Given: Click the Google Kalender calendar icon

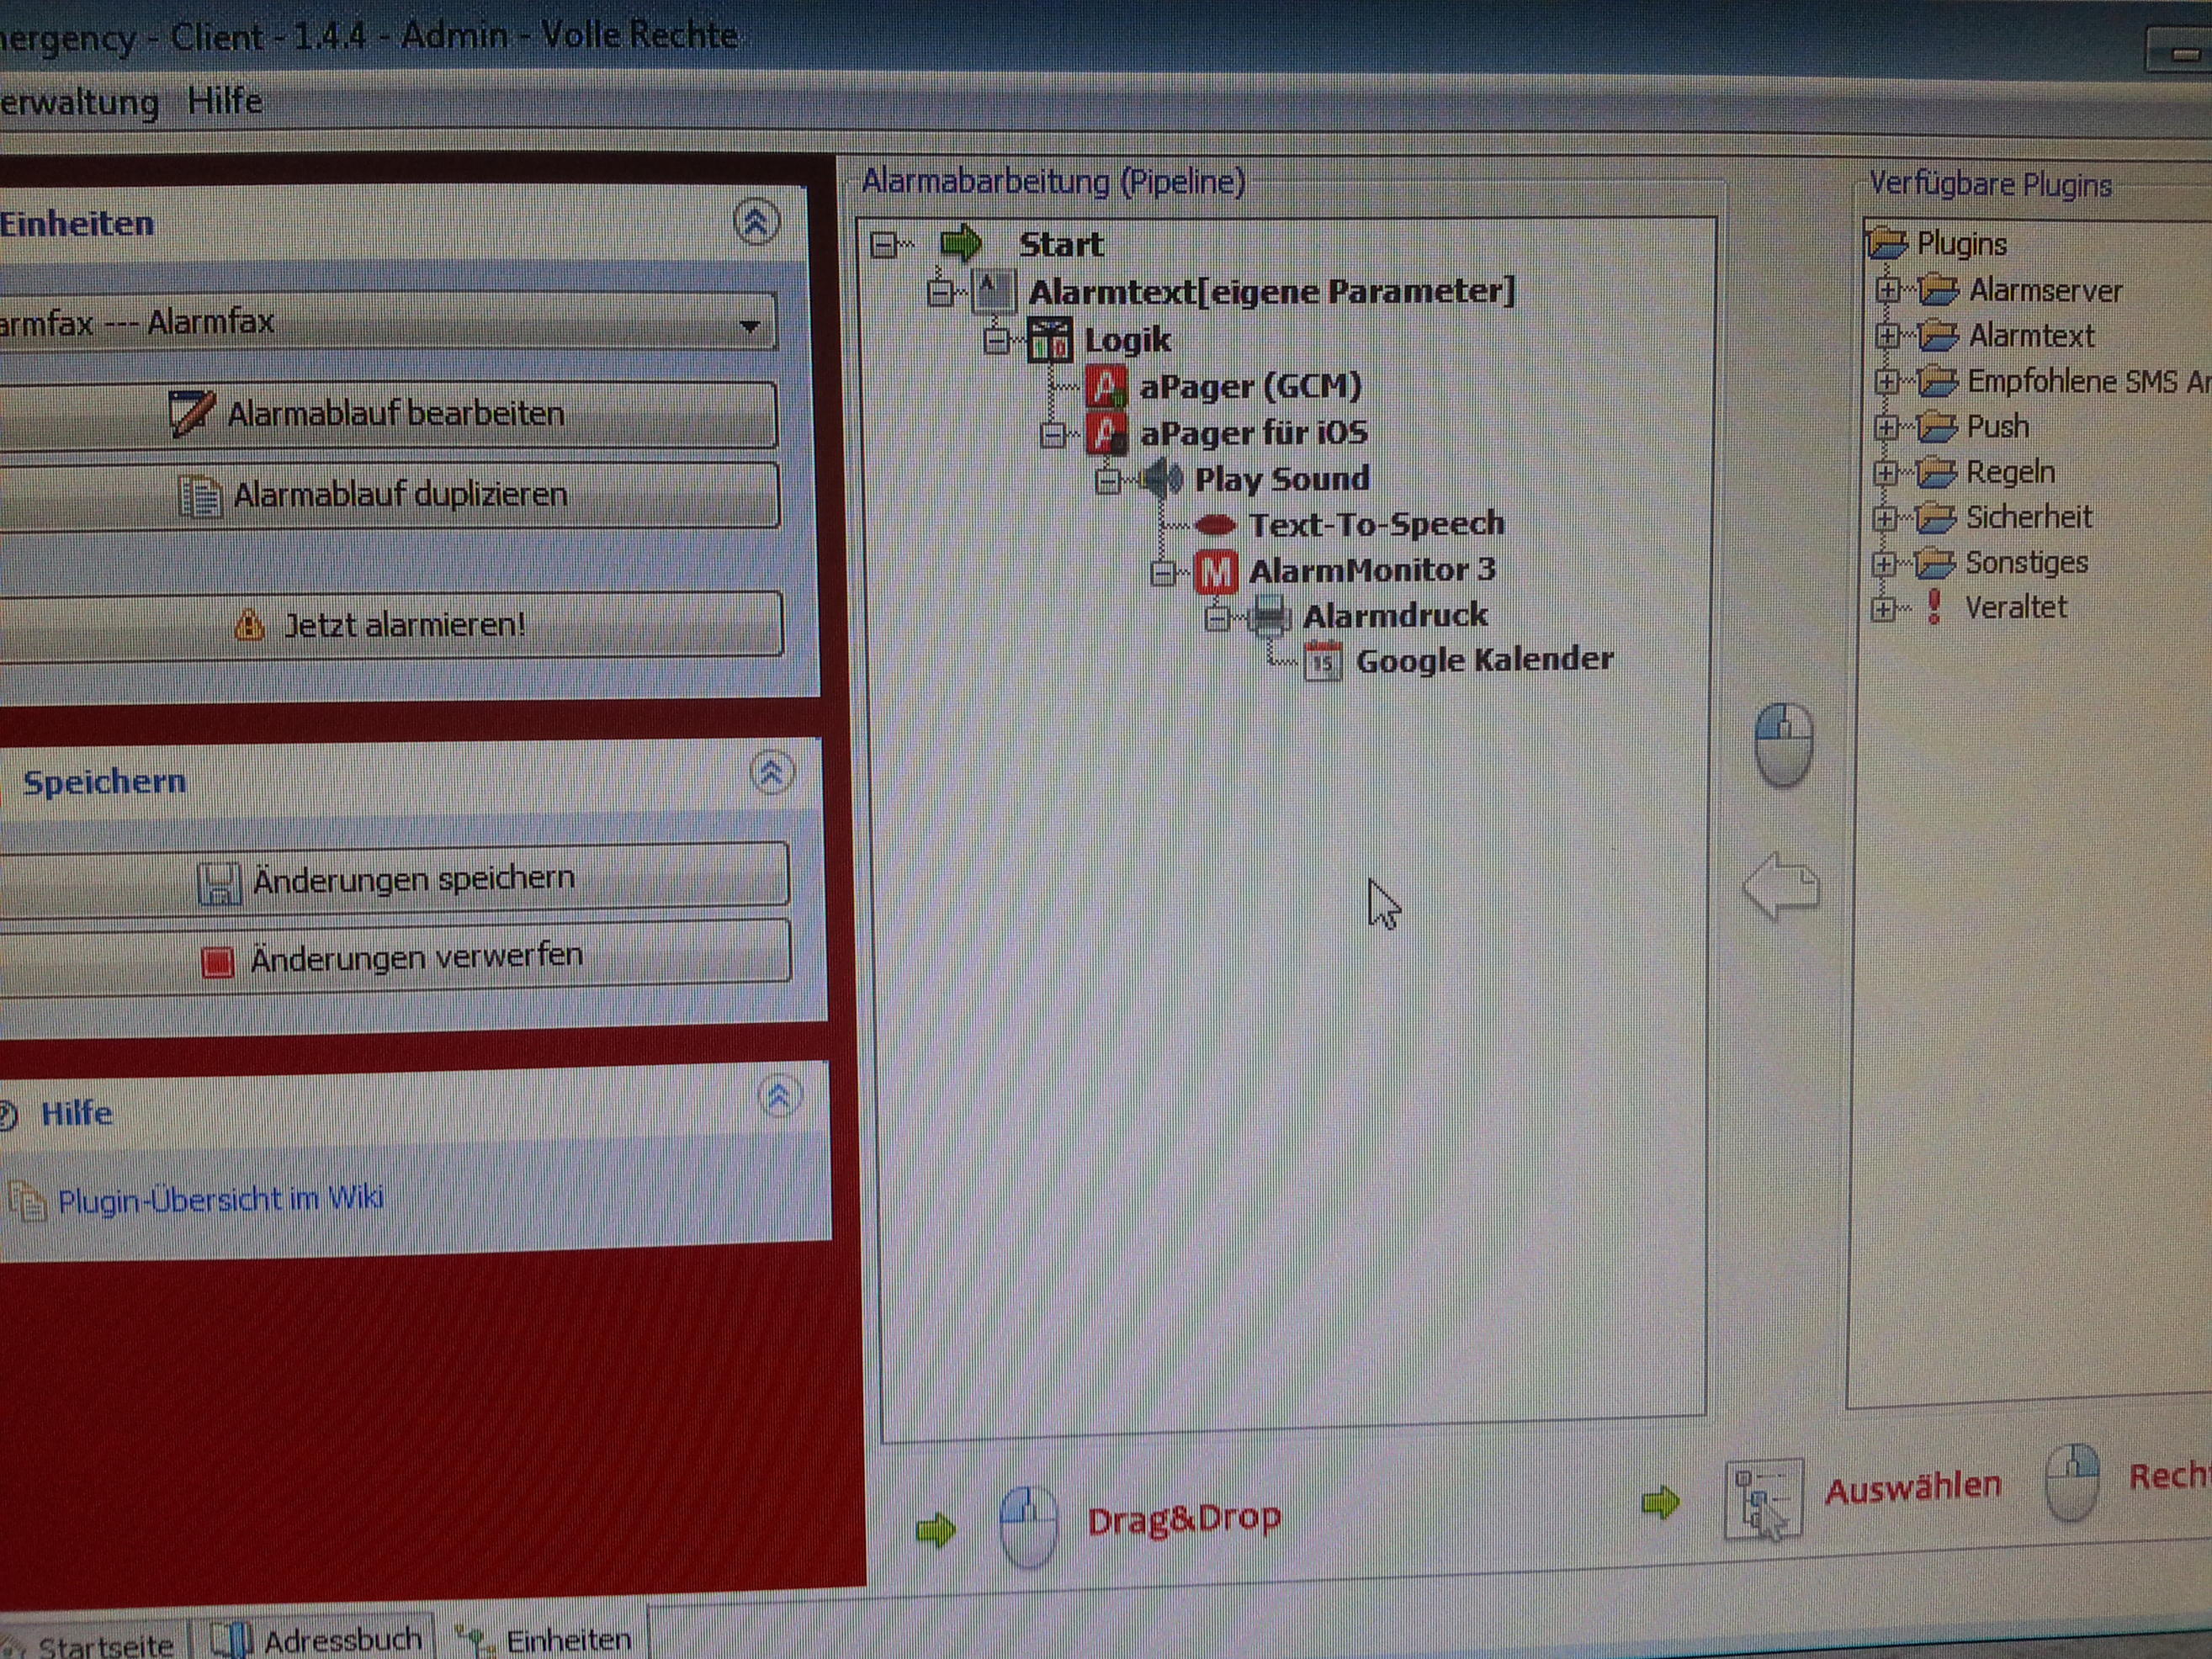Looking at the screenshot, I should [1323, 661].
